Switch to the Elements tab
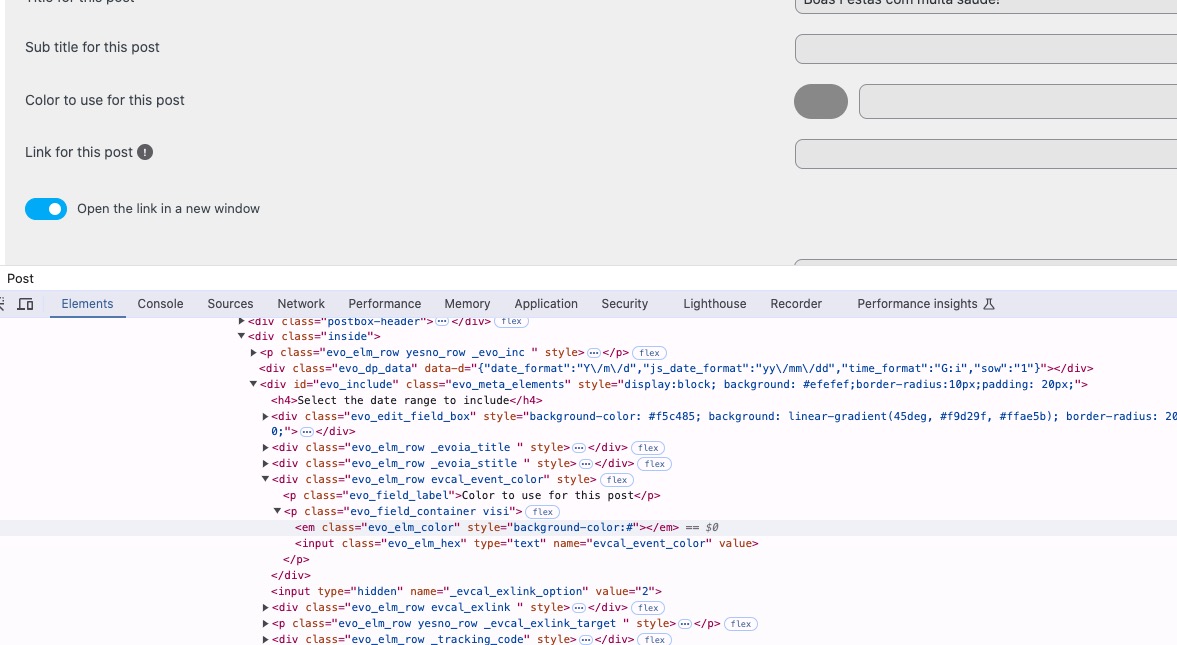The image size is (1177, 645). click(x=87, y=304)
